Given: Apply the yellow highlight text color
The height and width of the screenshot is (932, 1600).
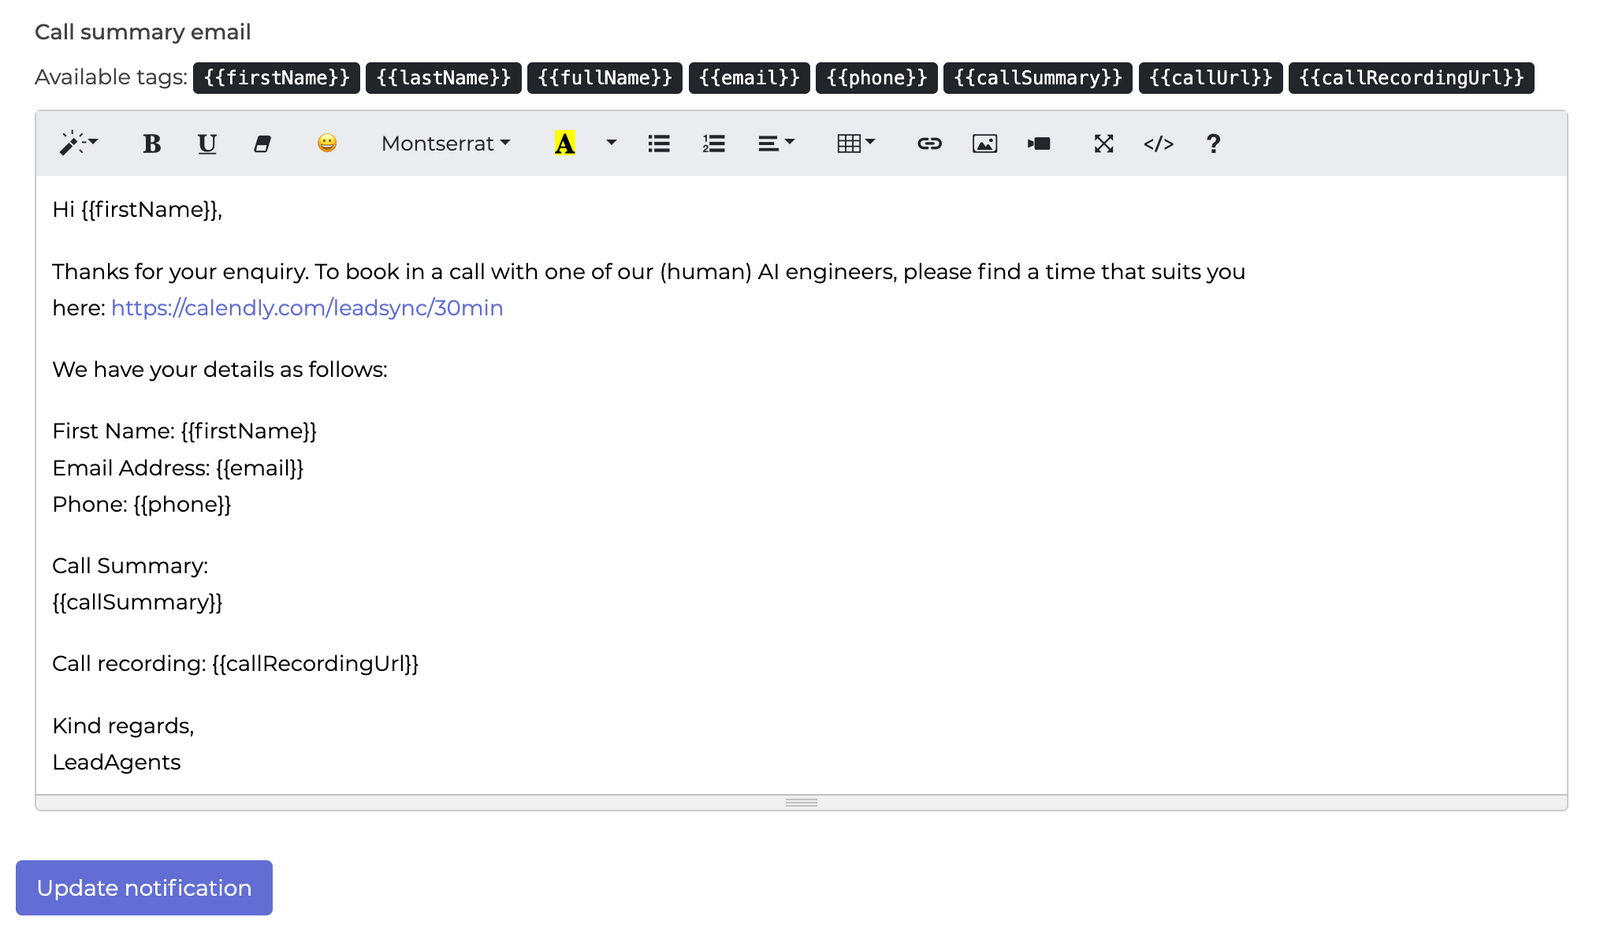Looking at the screenshot, I should tap(565, 144).
